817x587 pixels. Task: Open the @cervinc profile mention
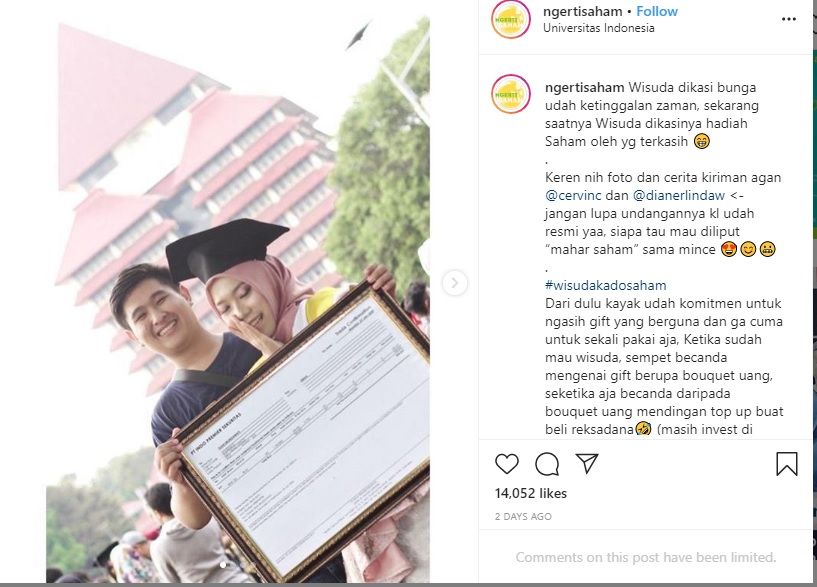[x=573, y=195]
